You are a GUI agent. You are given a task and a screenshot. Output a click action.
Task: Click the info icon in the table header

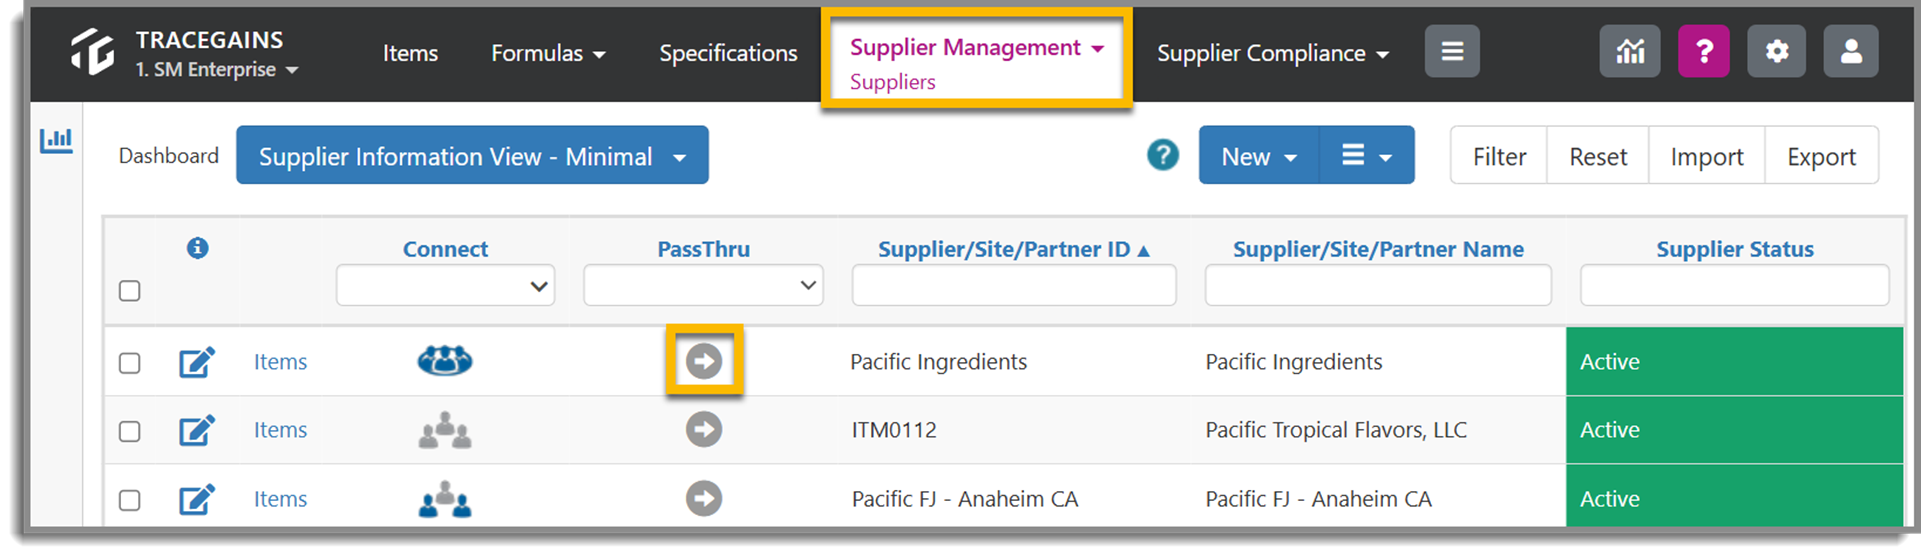pos(198,248)
